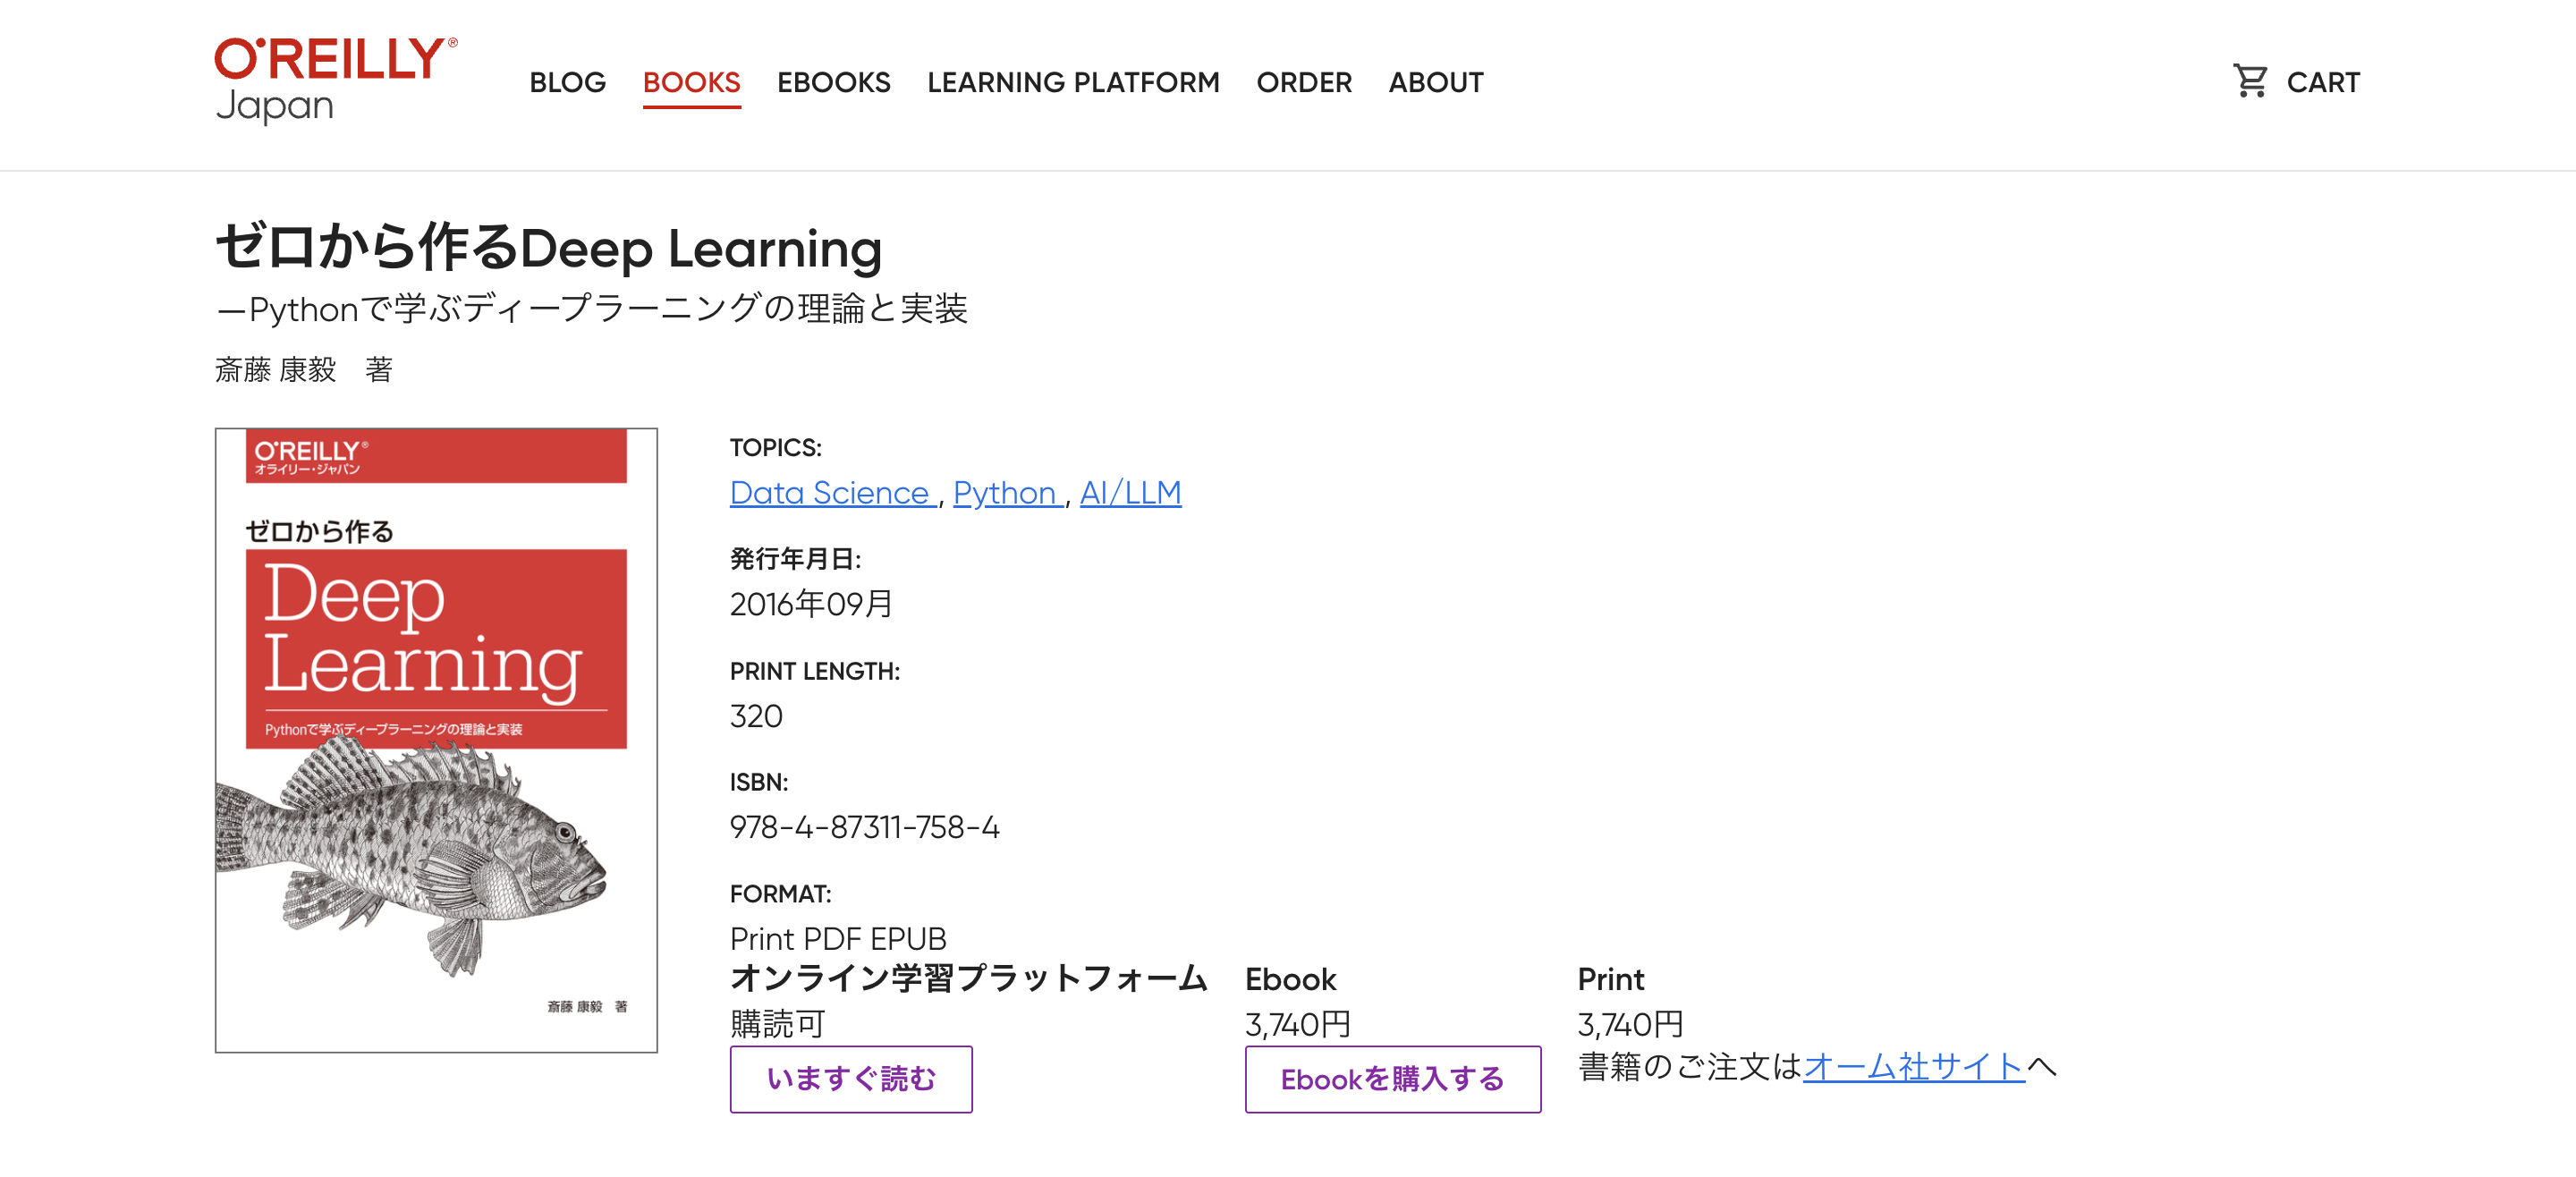Viewport: 2576px width, 1177px height.
Task: Go to the EBOOKS section
Action: coord(833,82)
